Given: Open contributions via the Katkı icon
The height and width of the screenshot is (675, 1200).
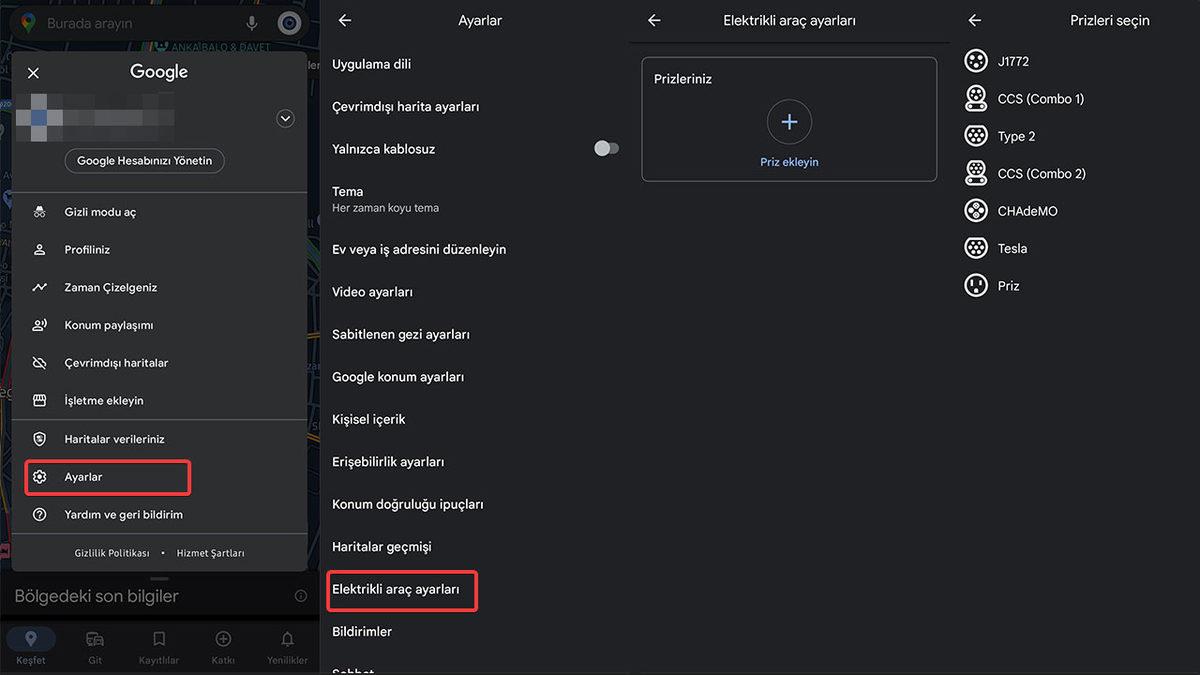Looking at the screenshot, I should [x=223, y=640].
